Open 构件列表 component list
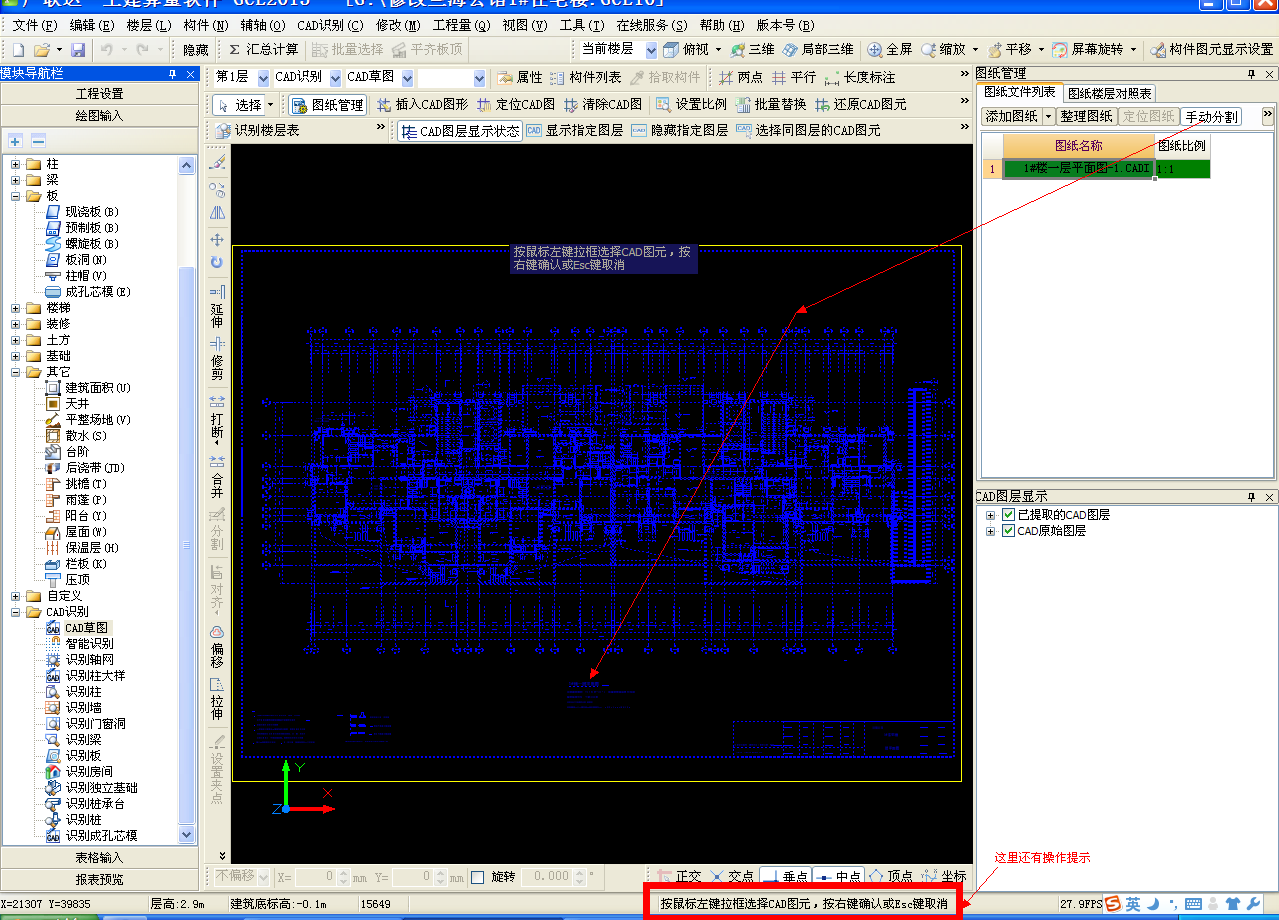The height and width of the screenshot is (920, 1279). [x=586, y=77]
